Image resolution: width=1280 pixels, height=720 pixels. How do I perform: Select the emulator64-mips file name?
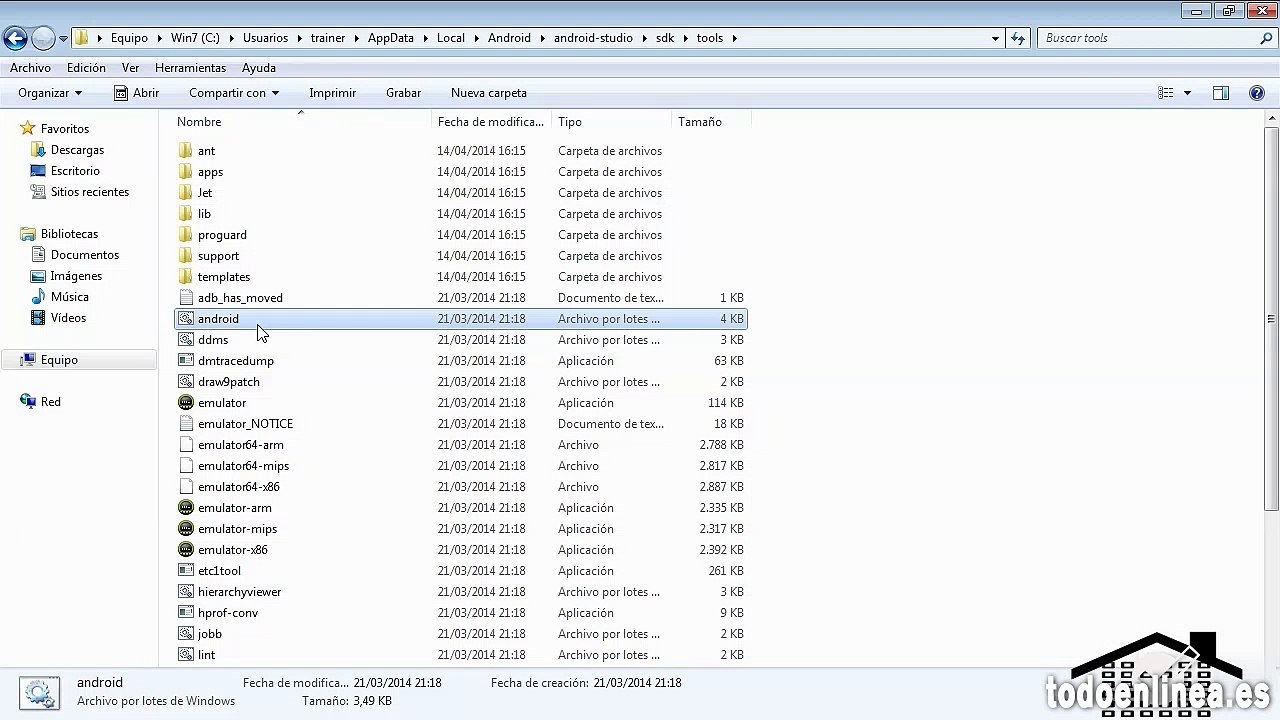(243, 466)
